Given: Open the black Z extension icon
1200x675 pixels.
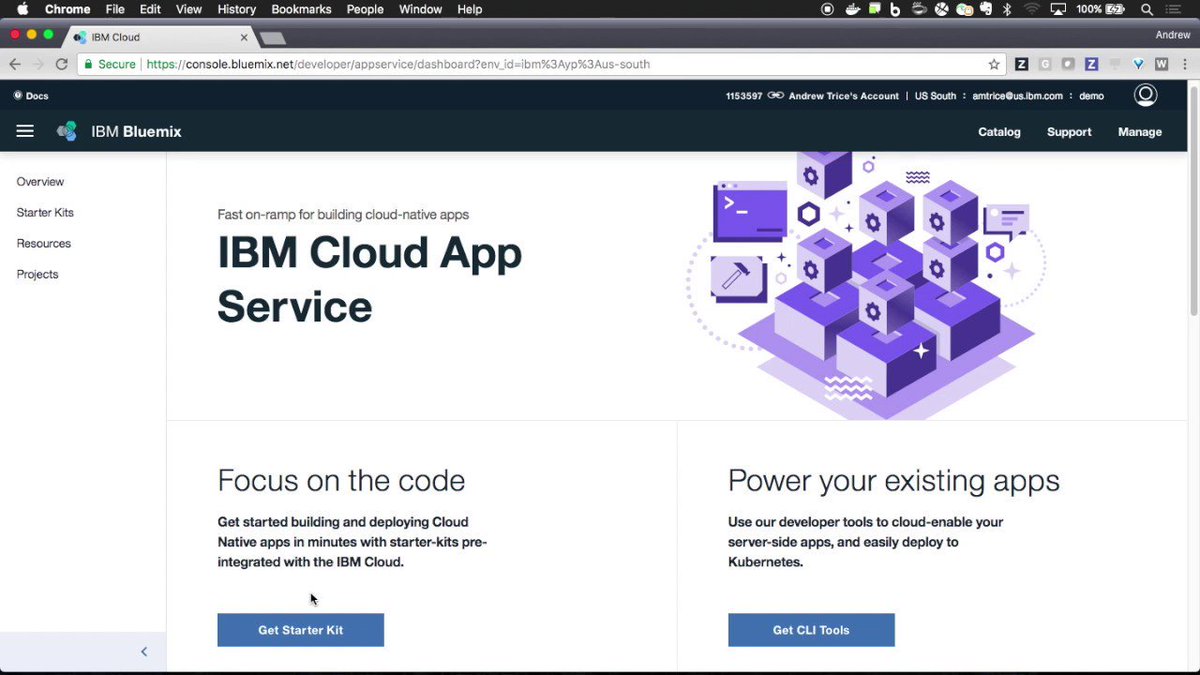Looking at the screenshot, I should coord(1022,64).
